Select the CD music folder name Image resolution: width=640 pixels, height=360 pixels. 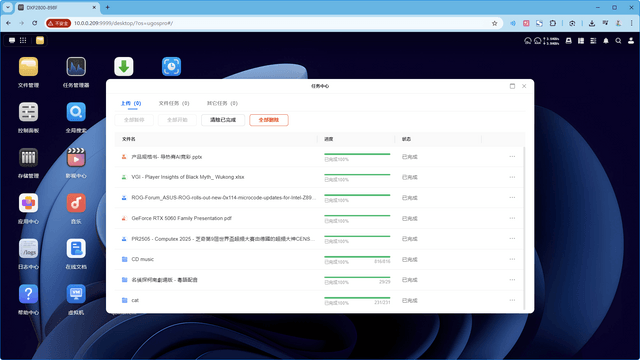tap(142, 259)
